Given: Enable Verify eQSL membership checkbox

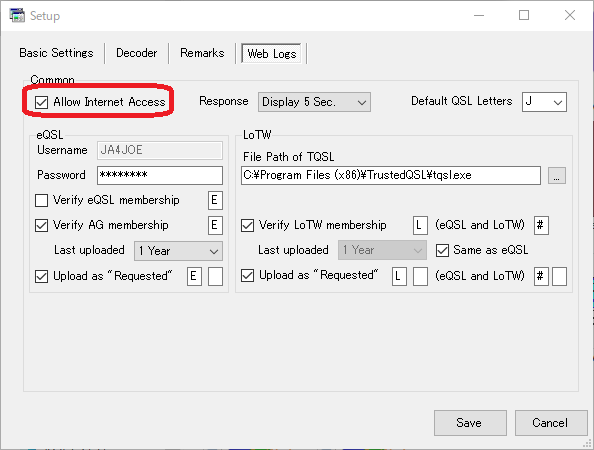Looking at the screenshot, I should tap(41, 200).
